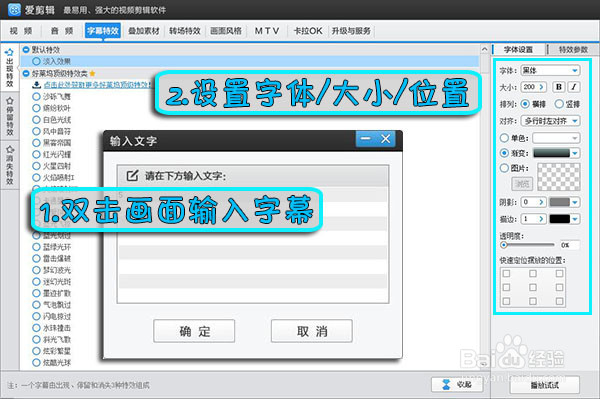Click the 阴影 shadow value stepper
Screen dimensions: 600x399
(541, 202)
